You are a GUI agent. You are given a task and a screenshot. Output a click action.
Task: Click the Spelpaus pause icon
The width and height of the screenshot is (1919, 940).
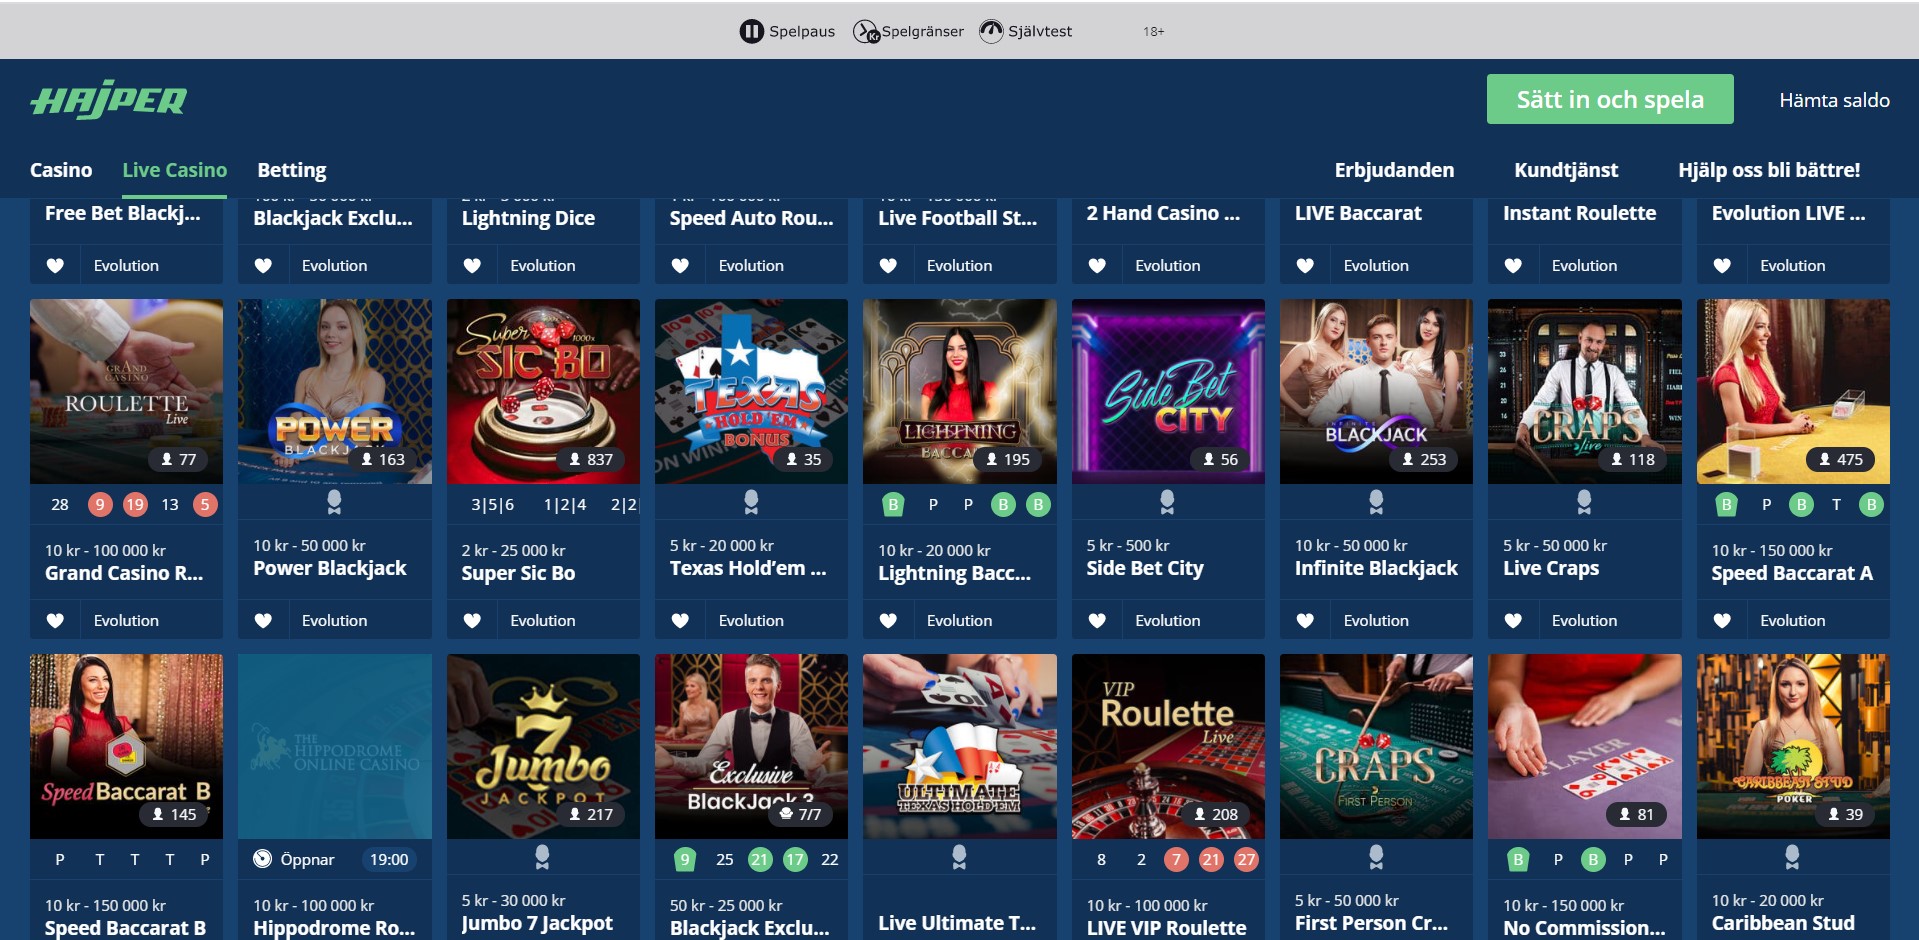point(751,31)
